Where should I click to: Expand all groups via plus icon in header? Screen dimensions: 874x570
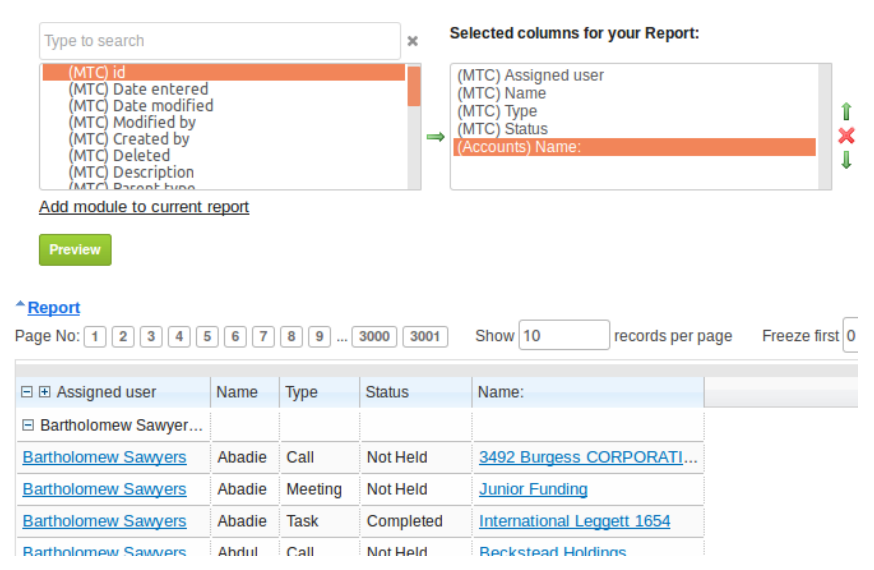click(x=44, y=393)
